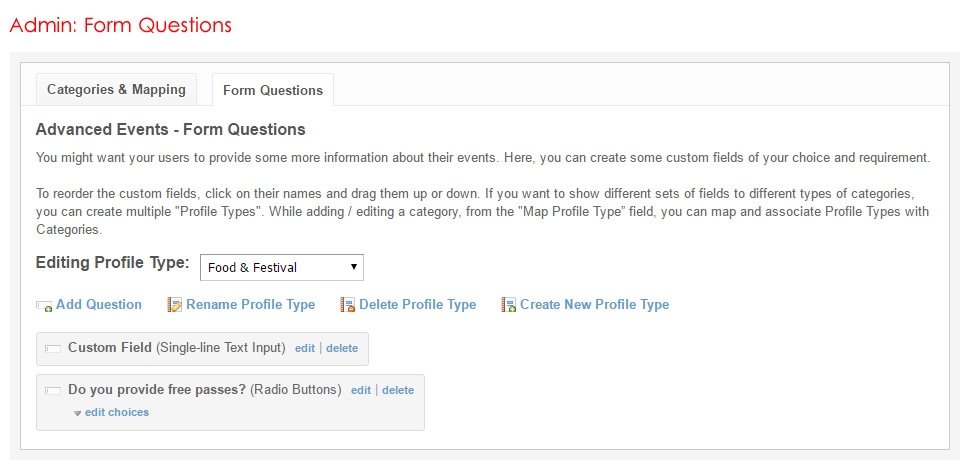The image size is (971, 473).
Task: Open edit choices for free passes question
Action: click(117, 412)
